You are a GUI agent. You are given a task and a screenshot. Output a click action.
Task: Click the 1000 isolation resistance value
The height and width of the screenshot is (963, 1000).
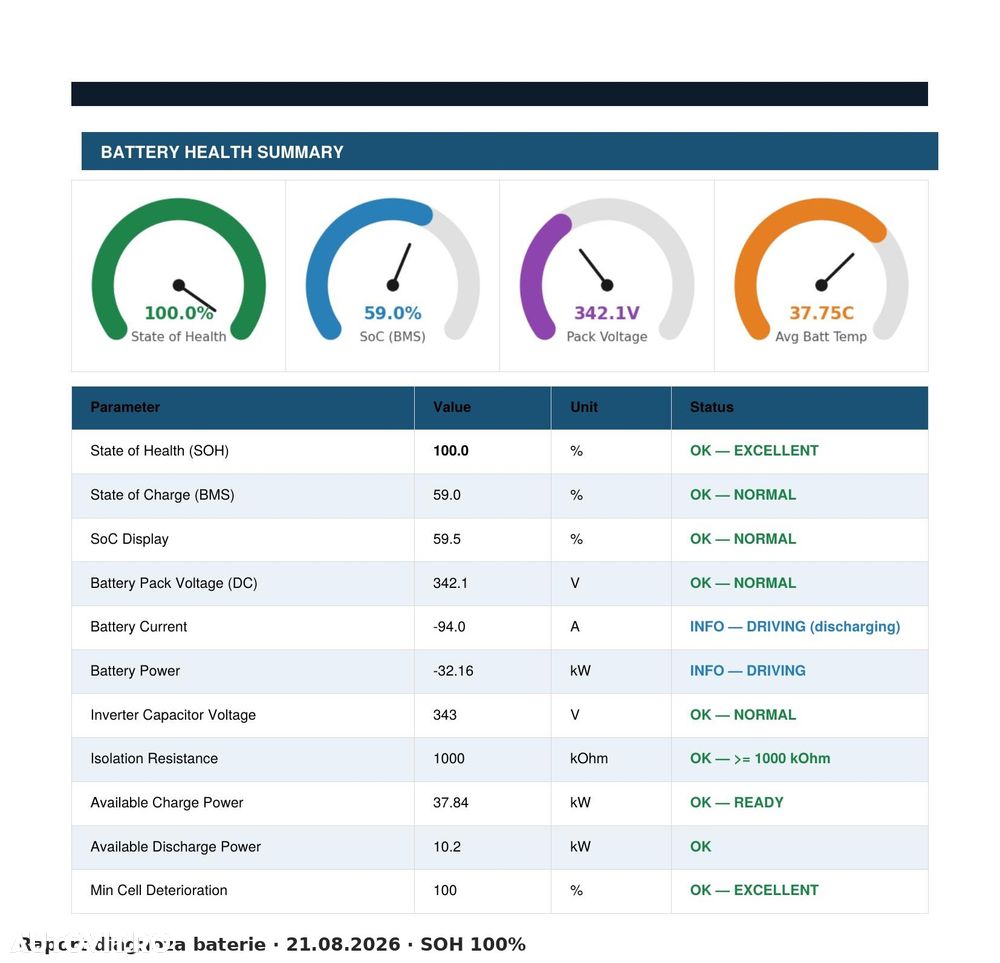[449, 758]
